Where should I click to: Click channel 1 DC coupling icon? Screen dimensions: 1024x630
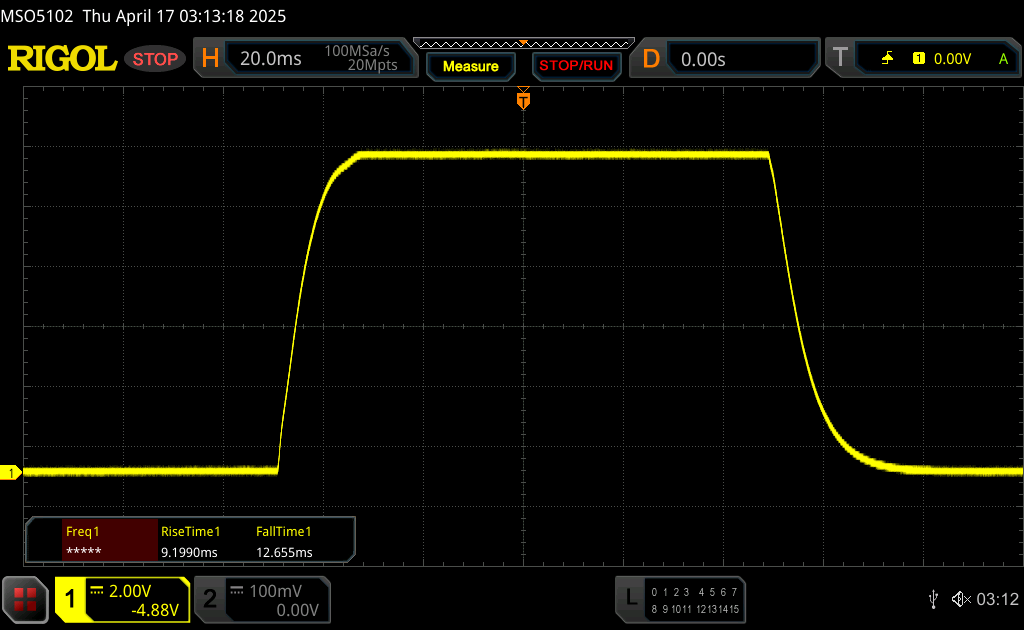click(97, 590)
